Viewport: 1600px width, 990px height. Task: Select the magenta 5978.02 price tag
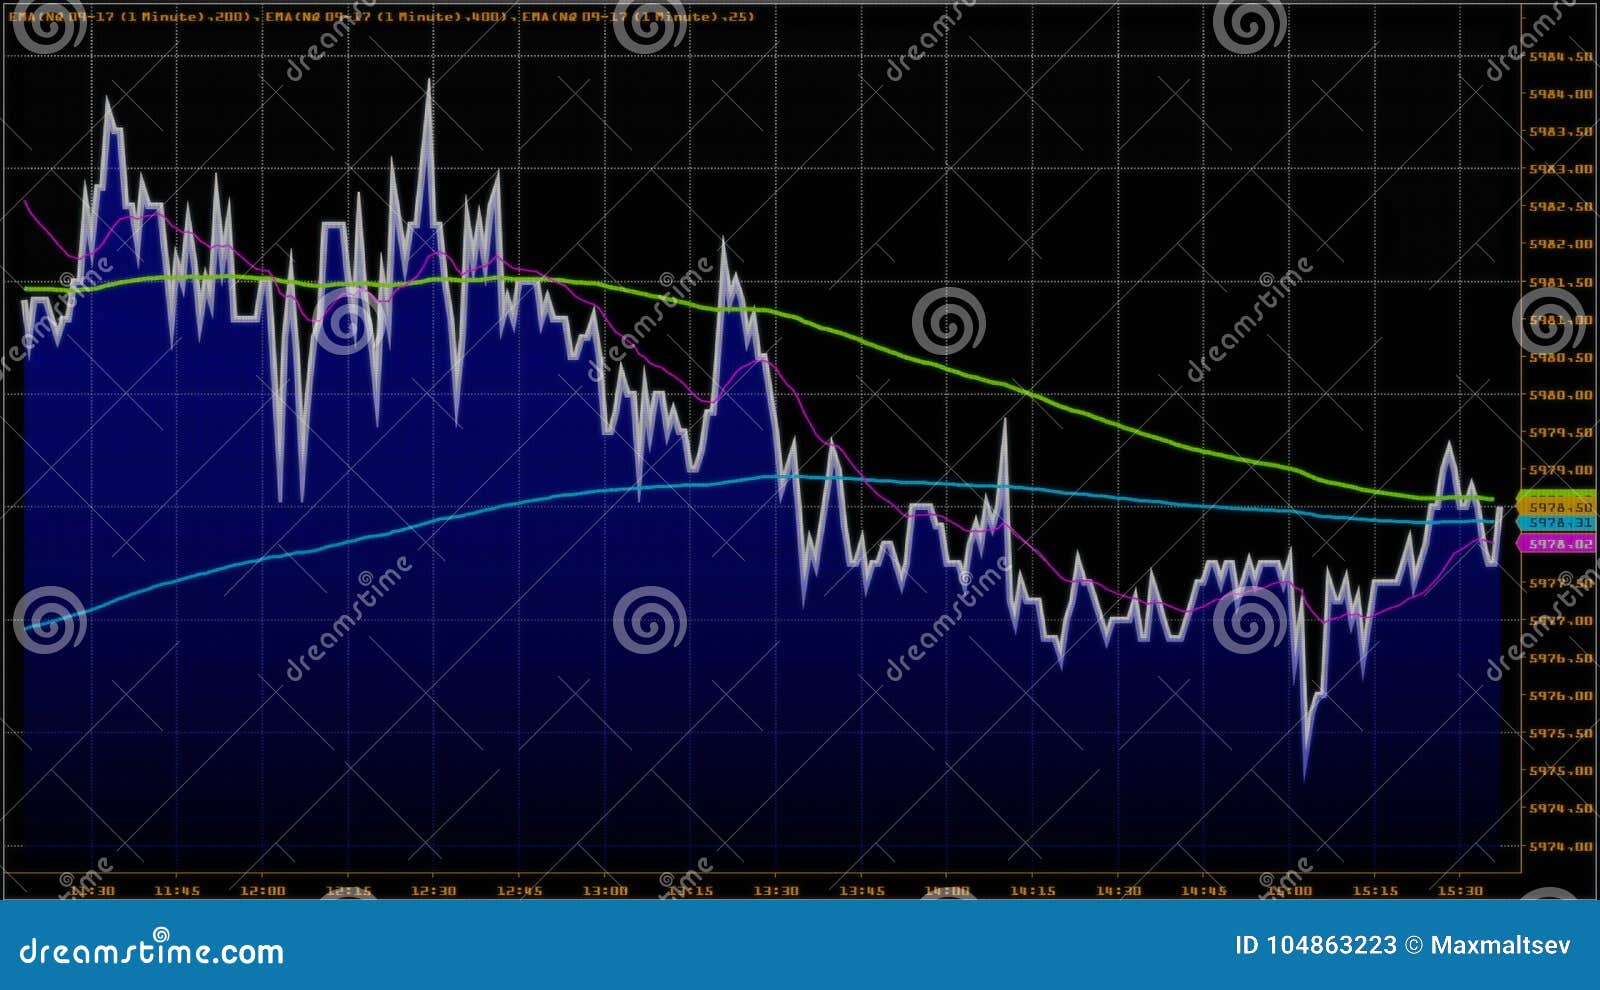pyautogui.click(x=1557, y=544)
